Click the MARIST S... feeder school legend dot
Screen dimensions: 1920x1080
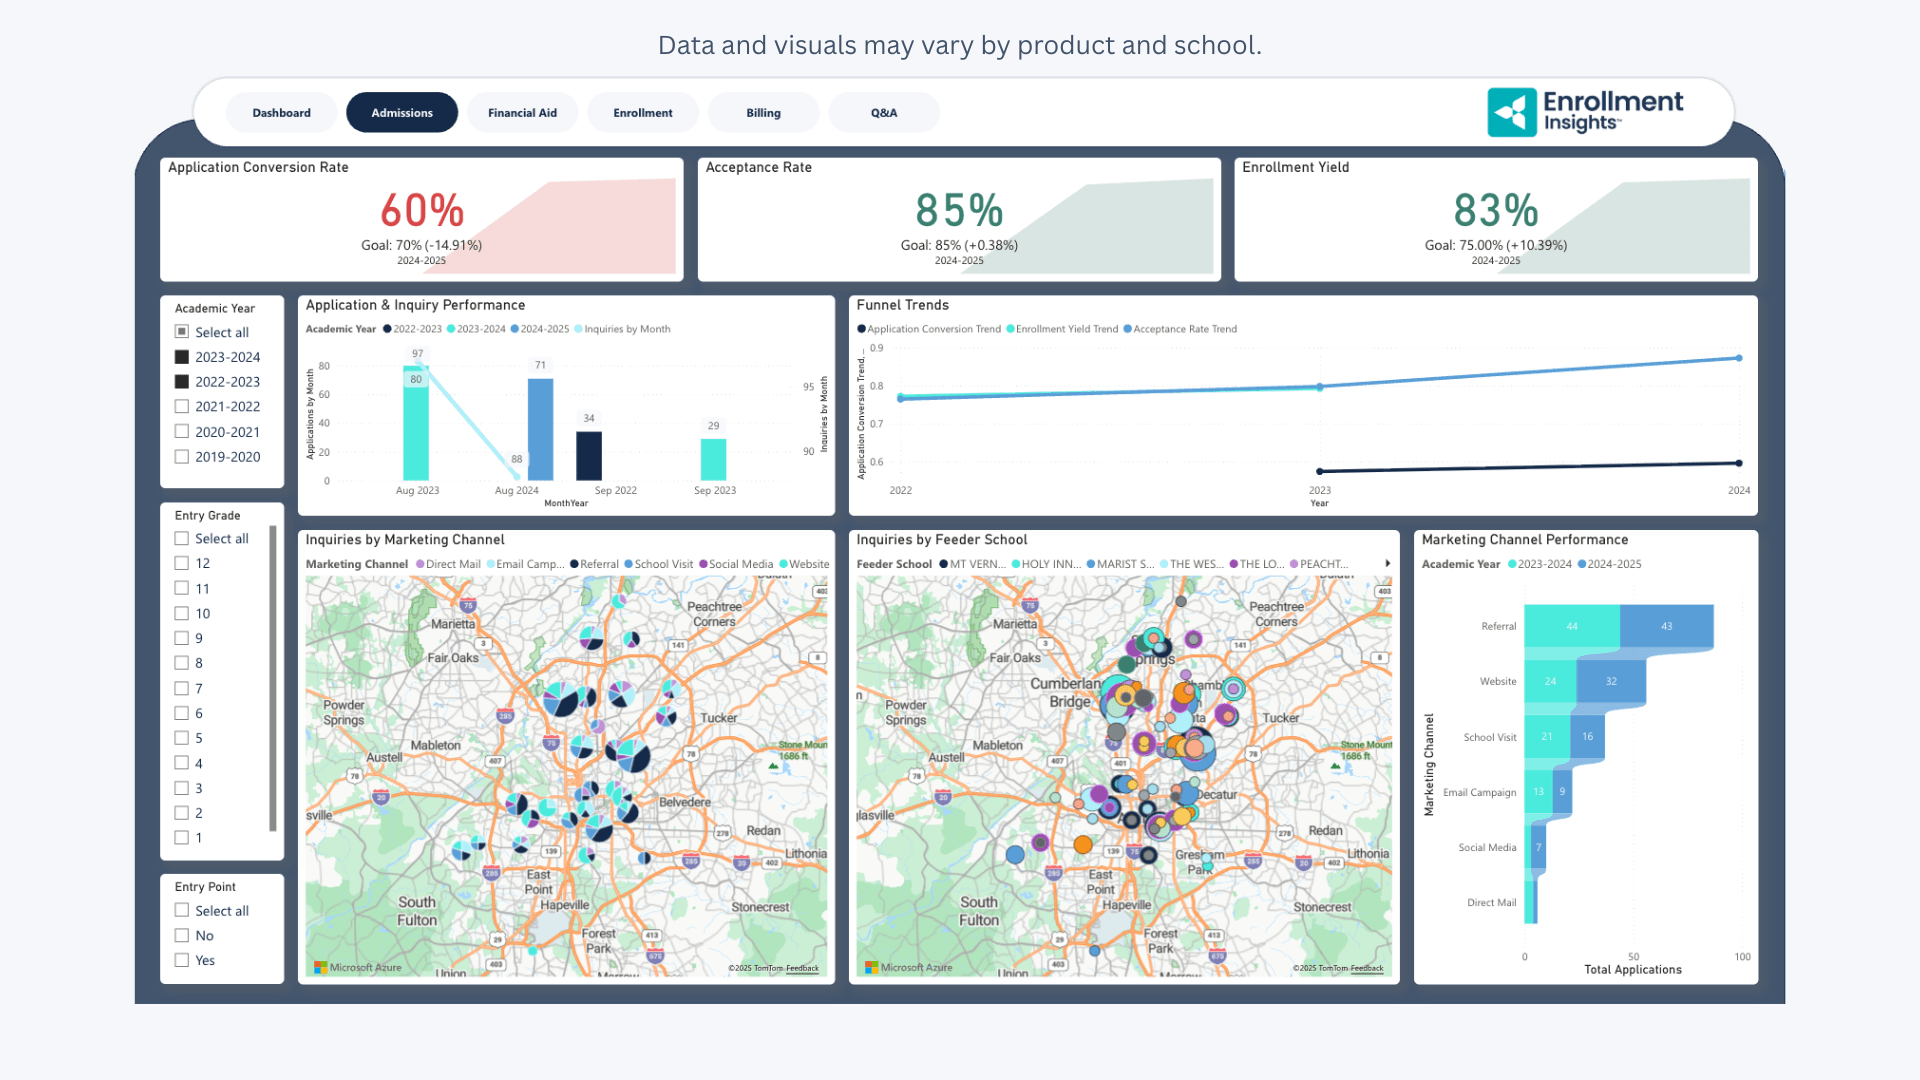pyautogui.click(x=1091, y=564)
